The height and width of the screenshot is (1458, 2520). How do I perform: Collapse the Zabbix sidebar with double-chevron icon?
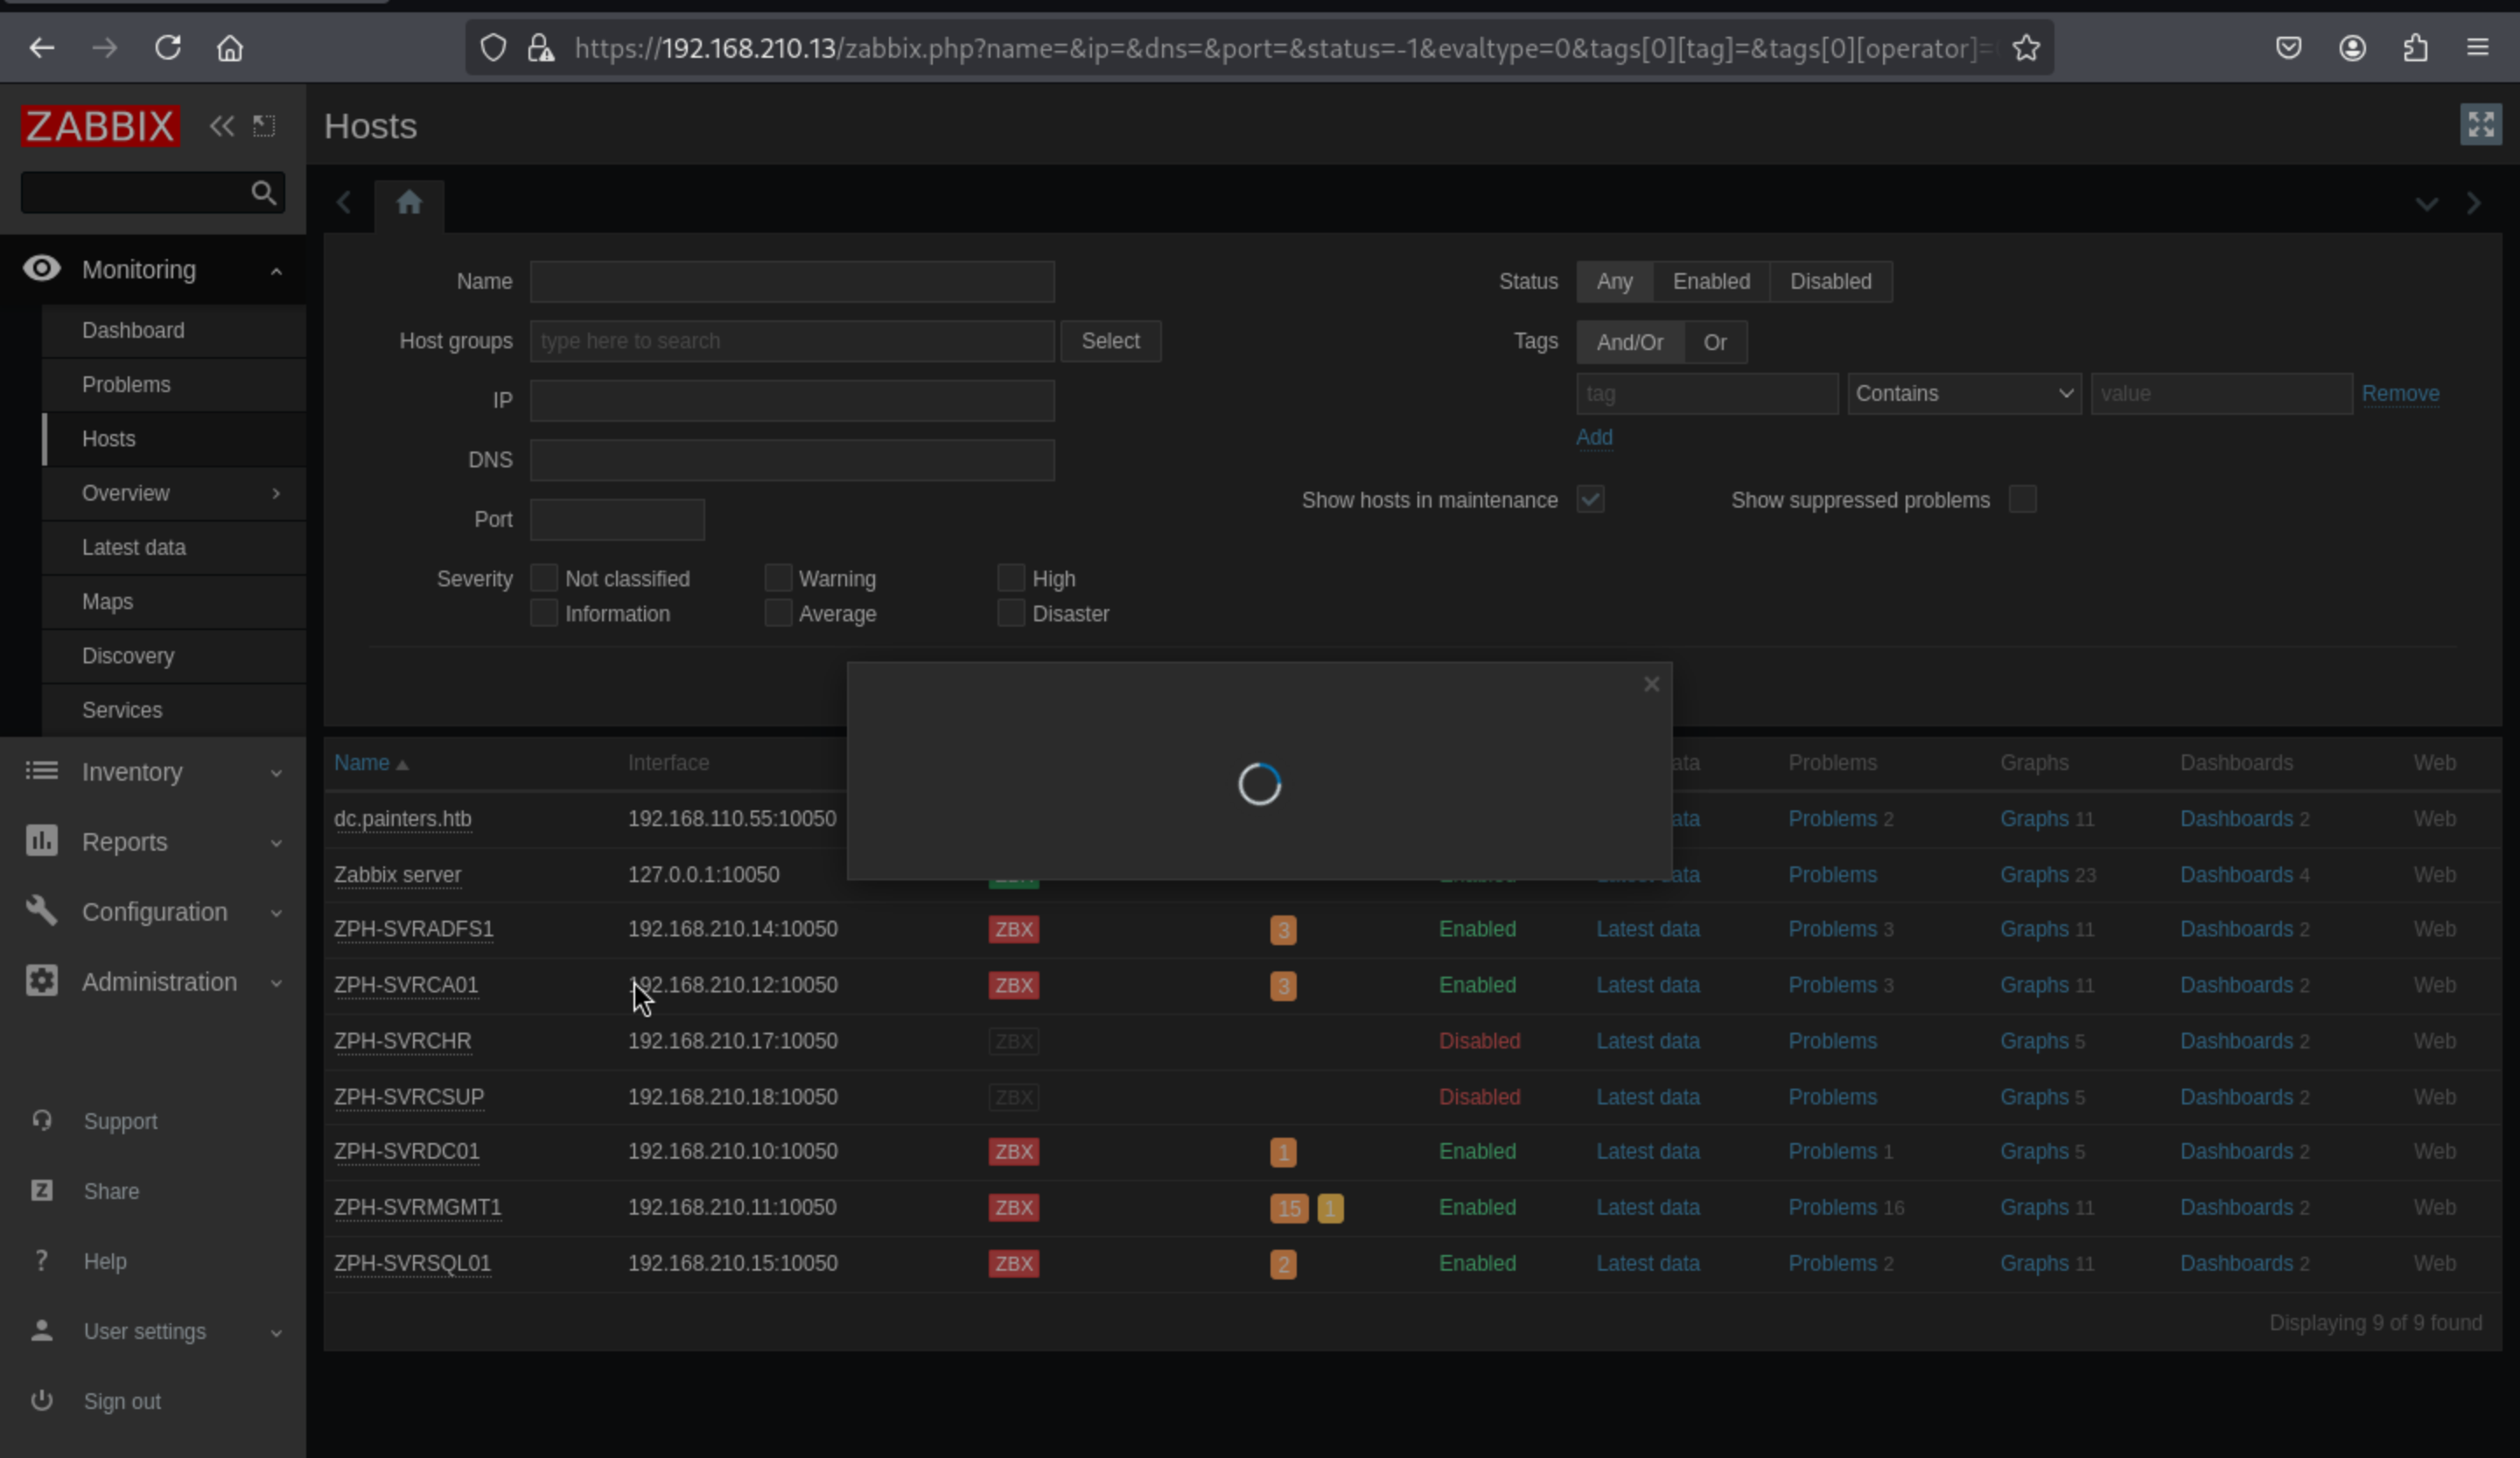click(221, 126)
